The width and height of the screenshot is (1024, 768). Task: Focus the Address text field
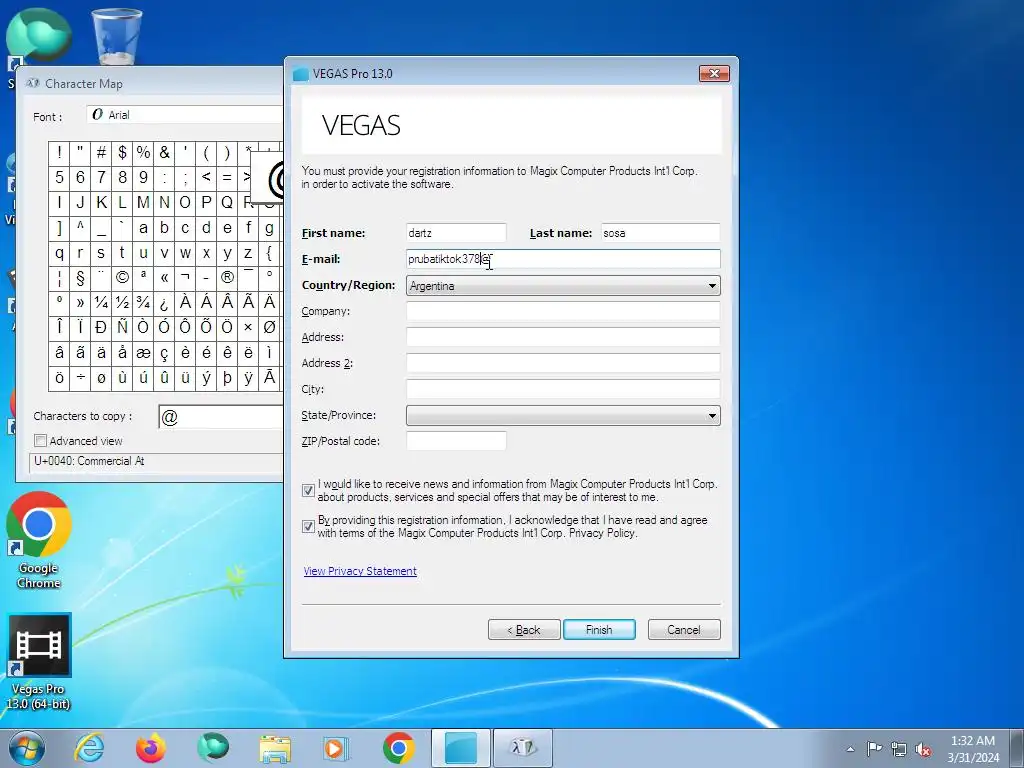[563, 337]
